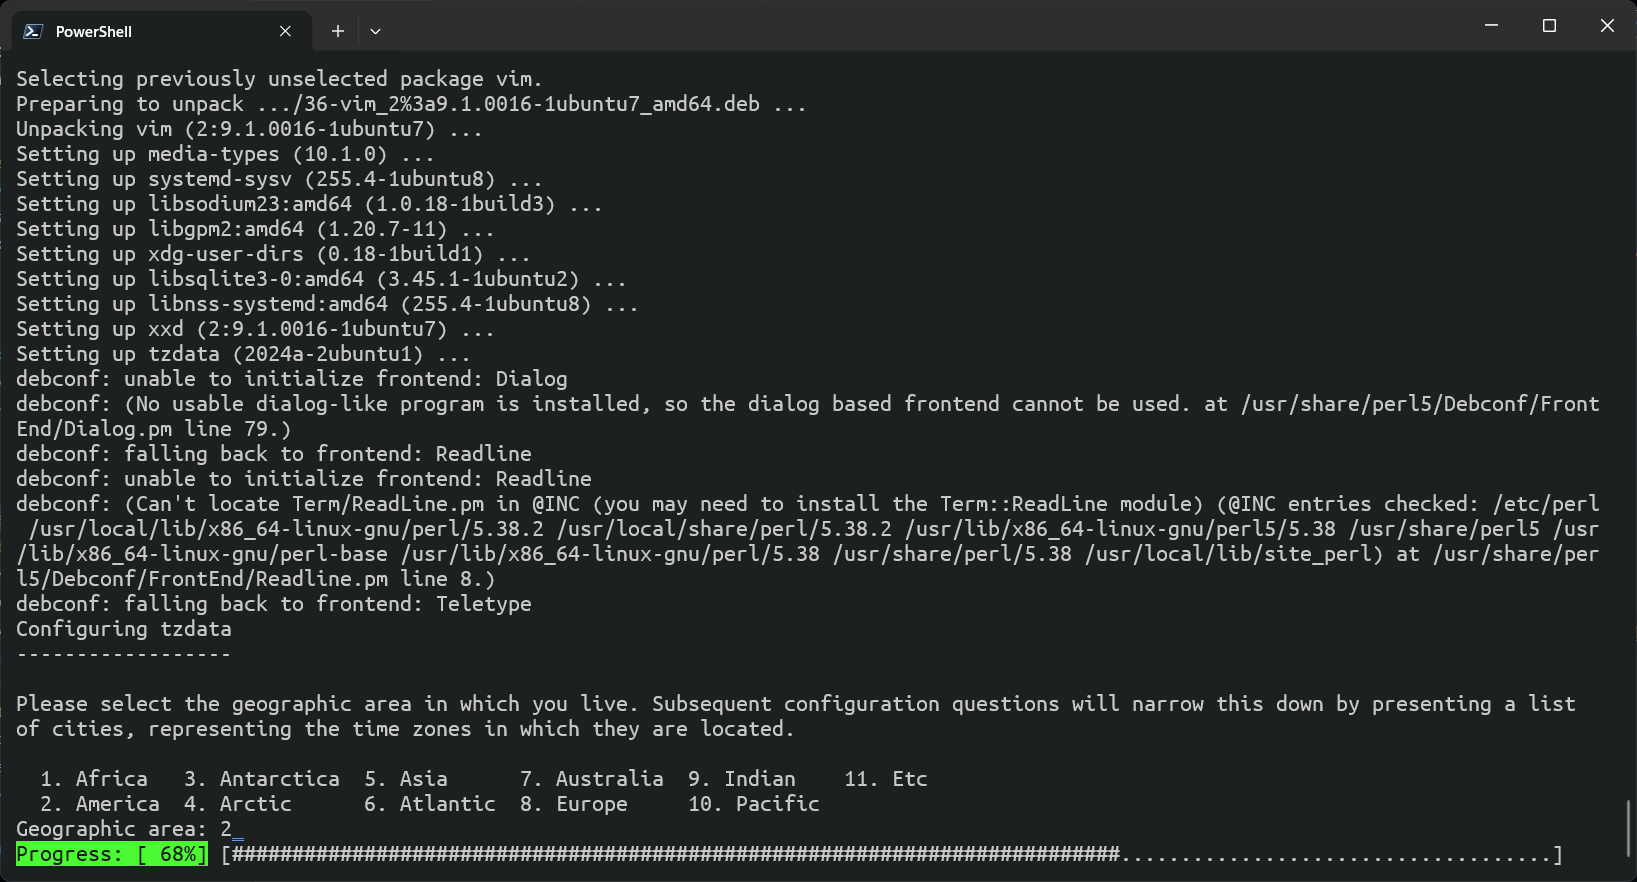Open a new tab with the plus button
This screenshot has width=1637, height=882.
(337, 31)
